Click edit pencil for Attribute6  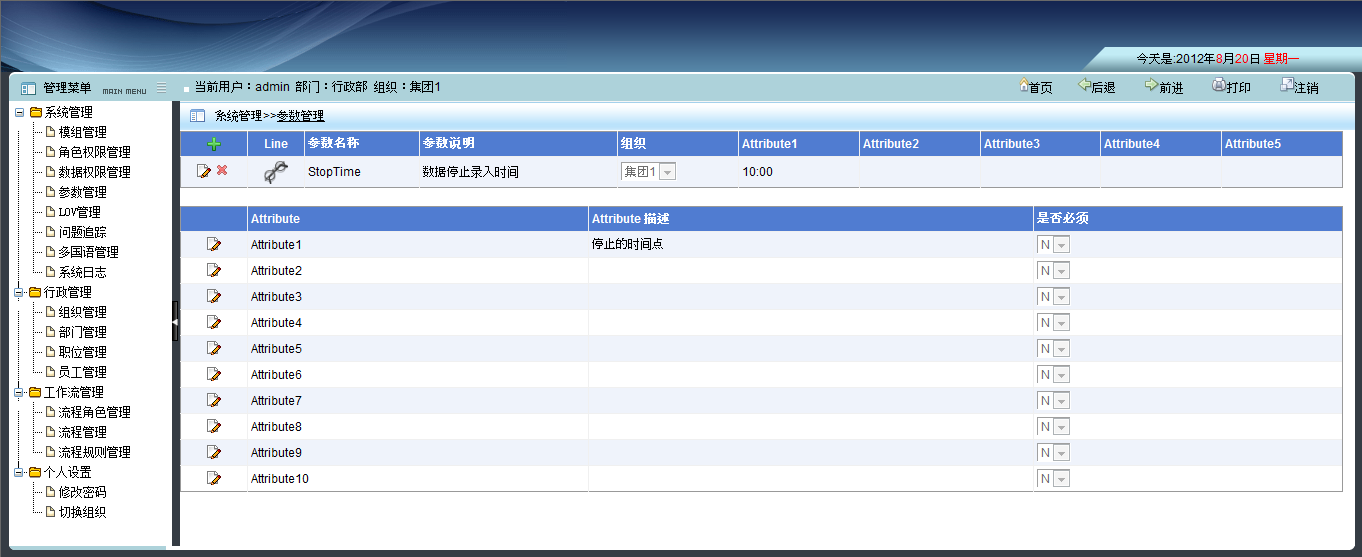[213, 374]
